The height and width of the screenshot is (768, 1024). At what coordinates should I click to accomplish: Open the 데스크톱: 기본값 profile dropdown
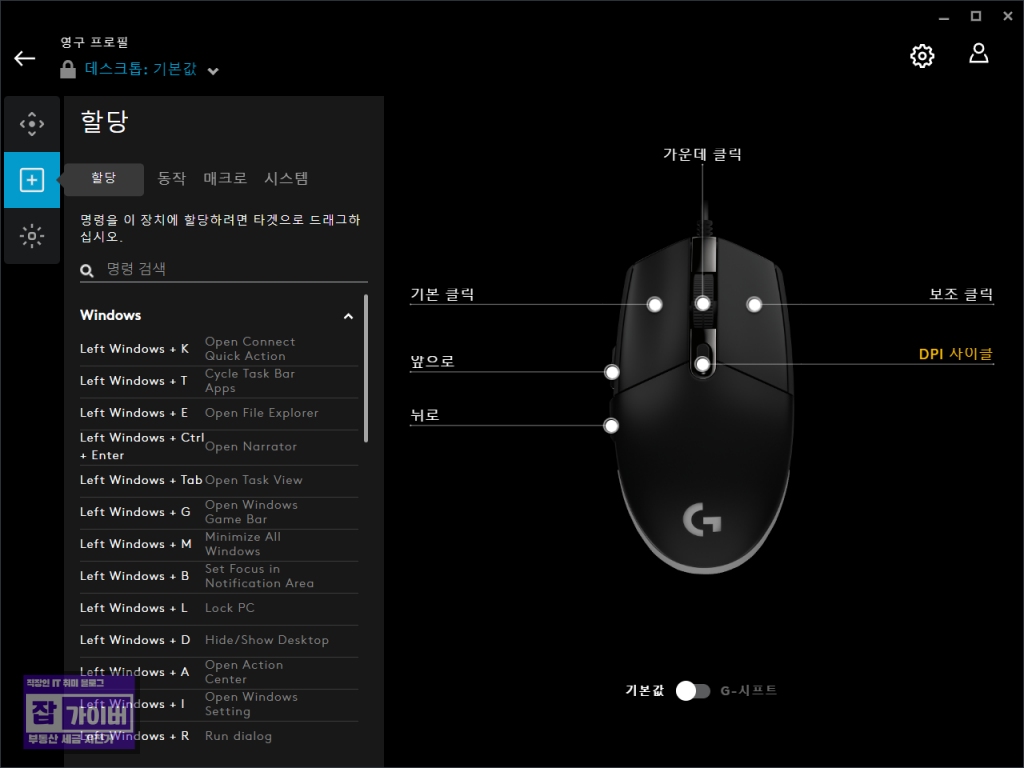(152, 69)
